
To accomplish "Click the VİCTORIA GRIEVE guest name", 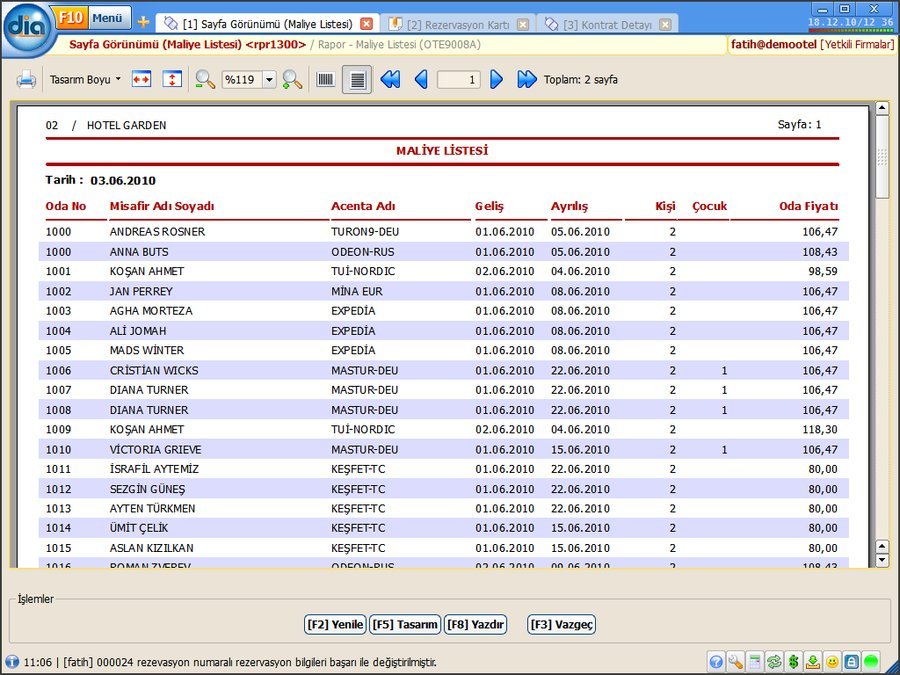I will [x=156, y=450].
